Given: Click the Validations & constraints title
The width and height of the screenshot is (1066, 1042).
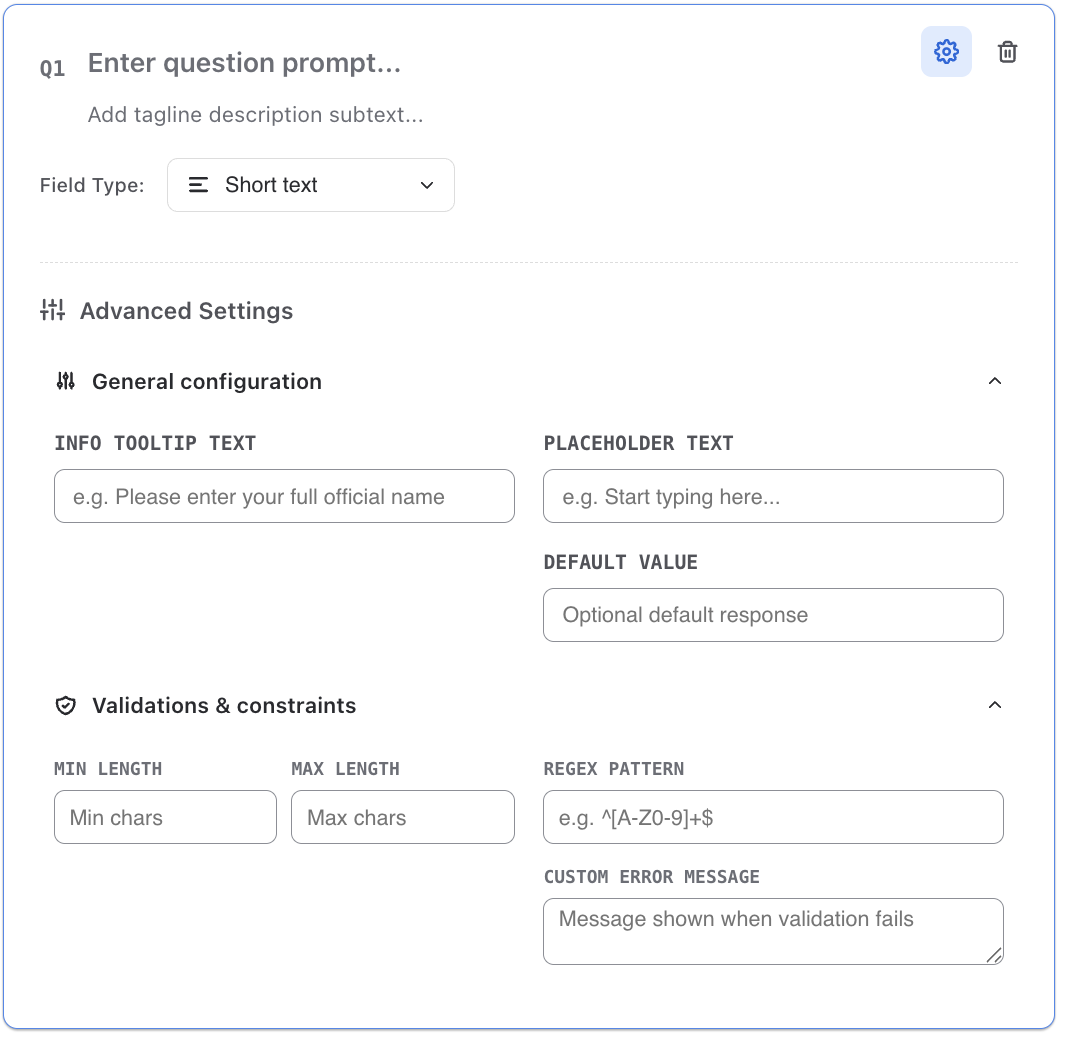Looking at the screenshot, I should coord(224,706).
